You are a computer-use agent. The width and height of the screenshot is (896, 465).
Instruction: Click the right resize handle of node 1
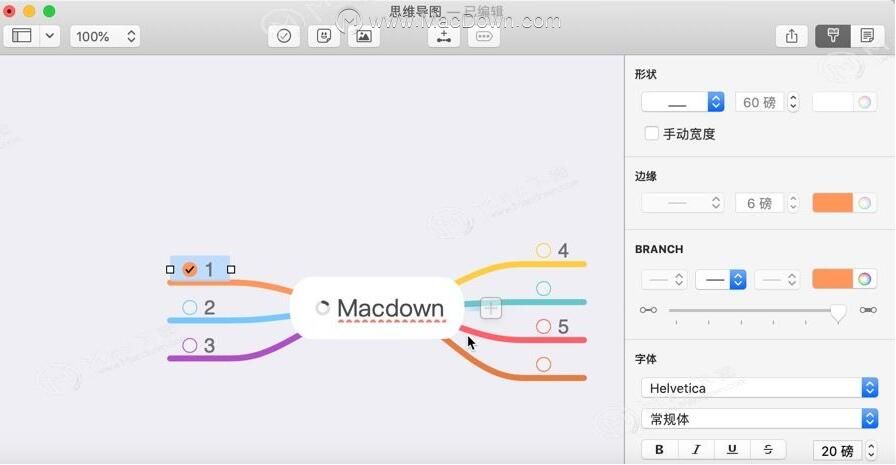click(x=231, y=269)
